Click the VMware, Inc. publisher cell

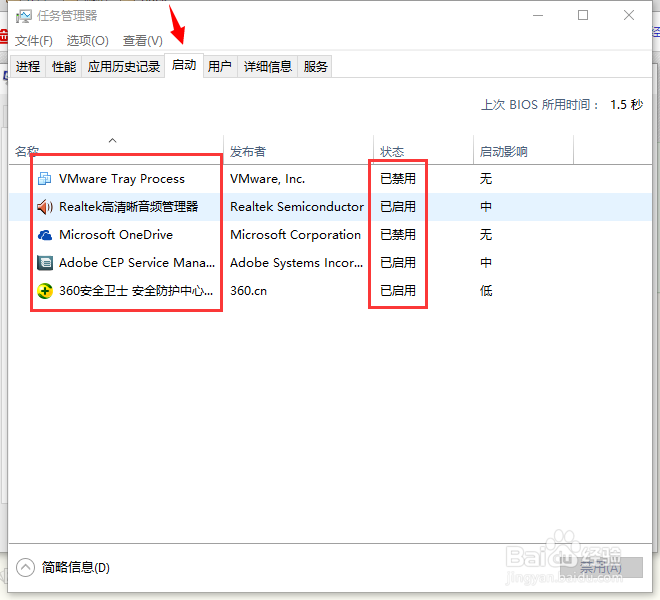click(x=267, y=179)
